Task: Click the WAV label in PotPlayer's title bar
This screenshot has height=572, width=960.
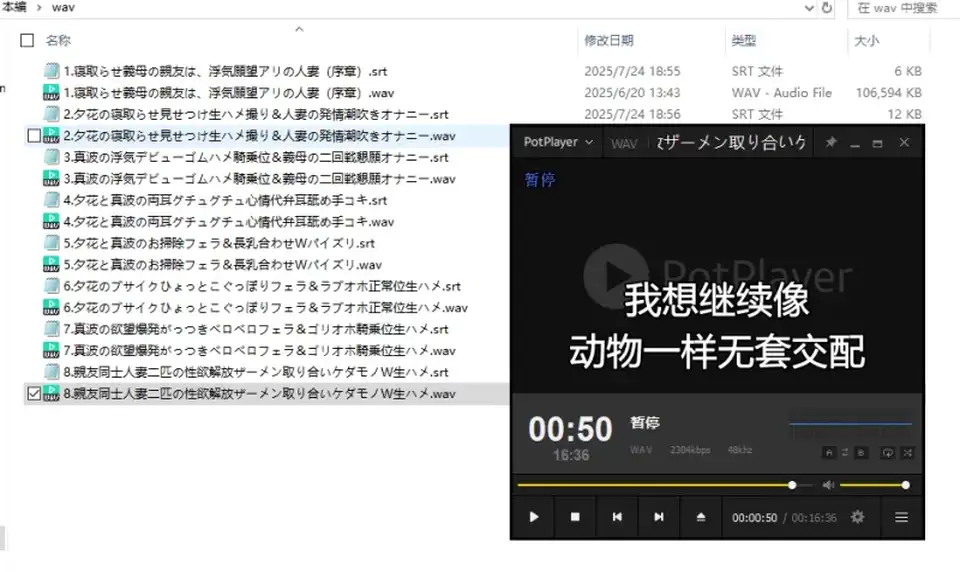Action: click(624, 143)
